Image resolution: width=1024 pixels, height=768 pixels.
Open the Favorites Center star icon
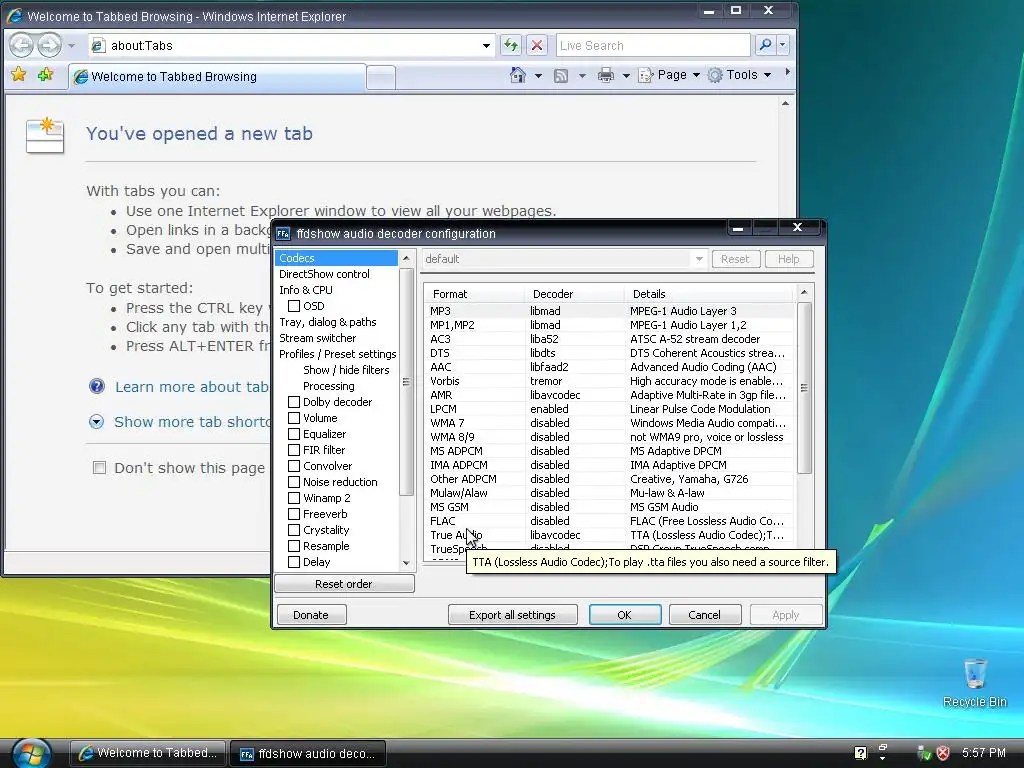coord(19,75)
